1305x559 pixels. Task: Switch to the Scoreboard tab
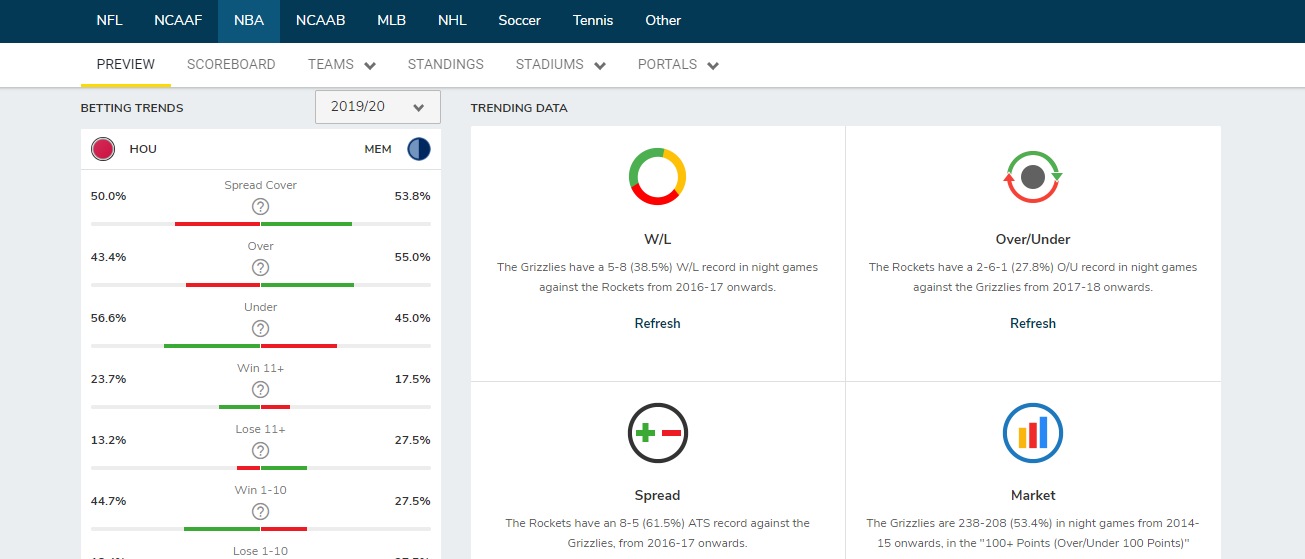[x=231, y=65]
